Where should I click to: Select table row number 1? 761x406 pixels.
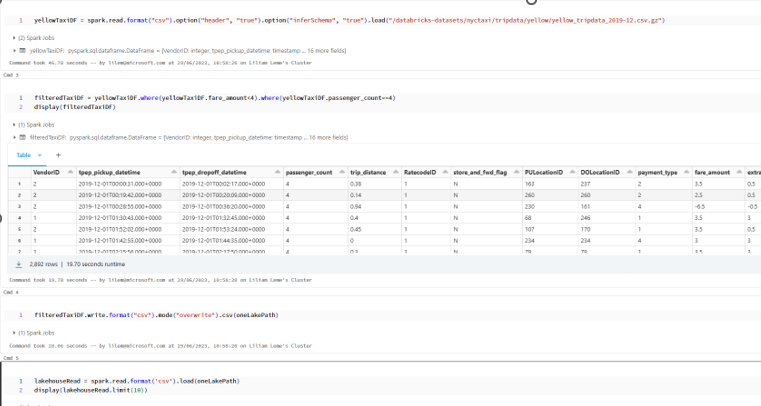tap(19, 184)
